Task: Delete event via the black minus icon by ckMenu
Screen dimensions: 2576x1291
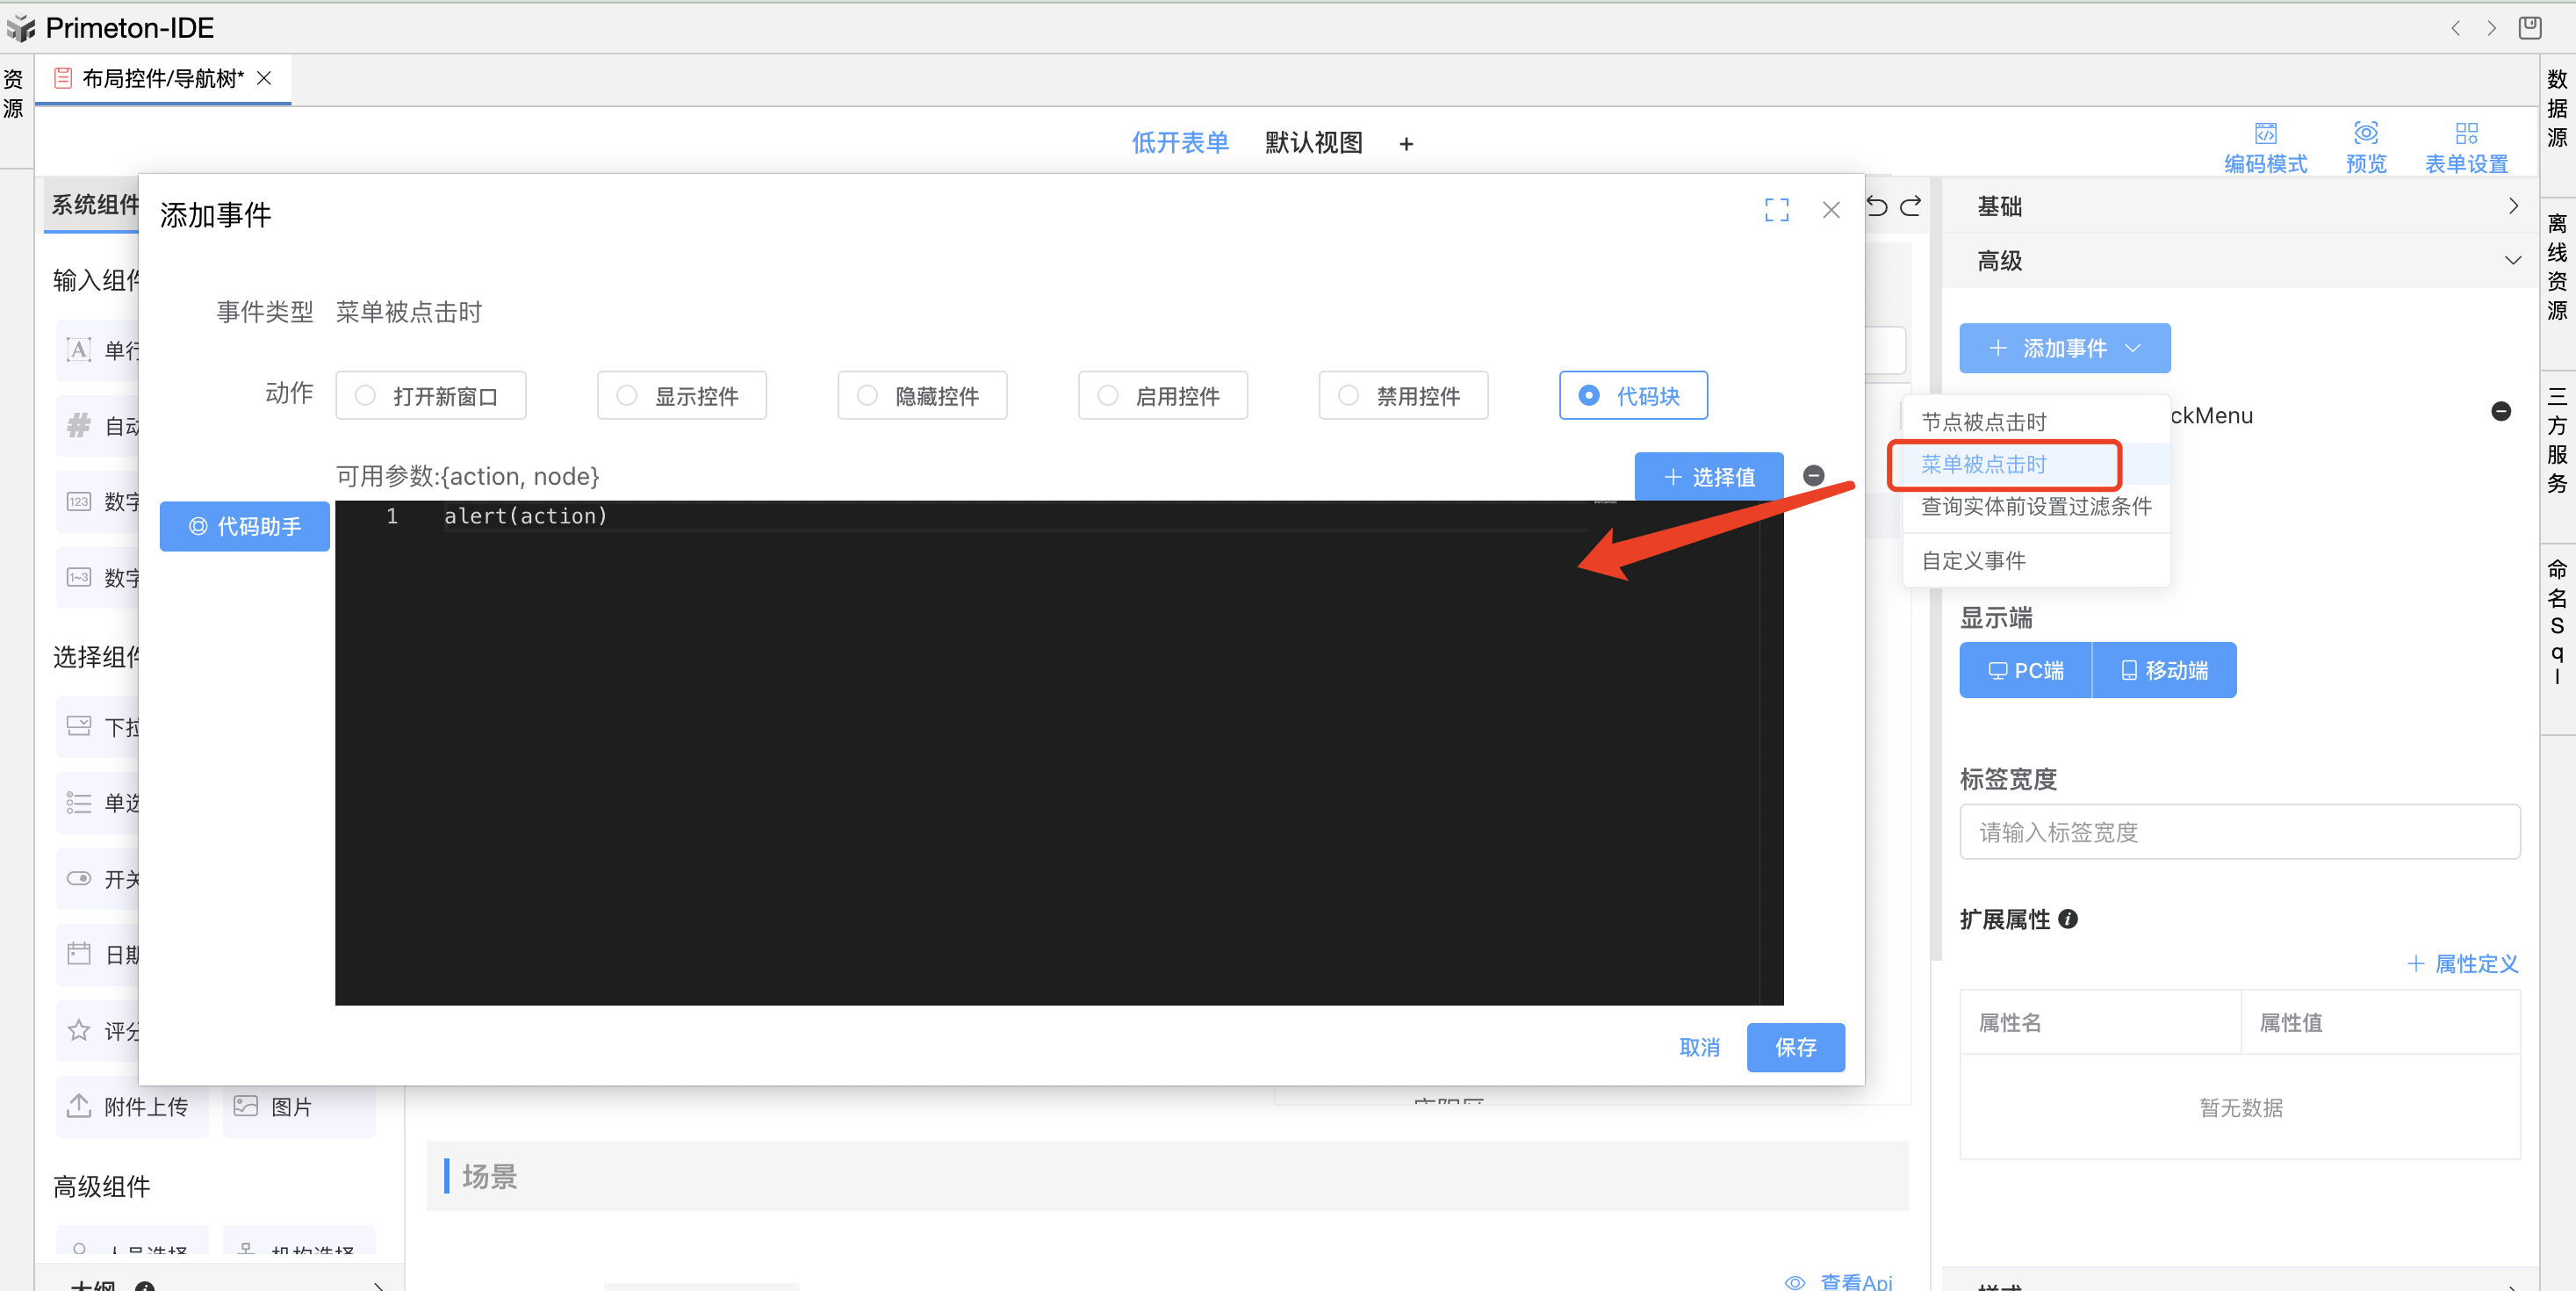Action: click(2500, 412)
